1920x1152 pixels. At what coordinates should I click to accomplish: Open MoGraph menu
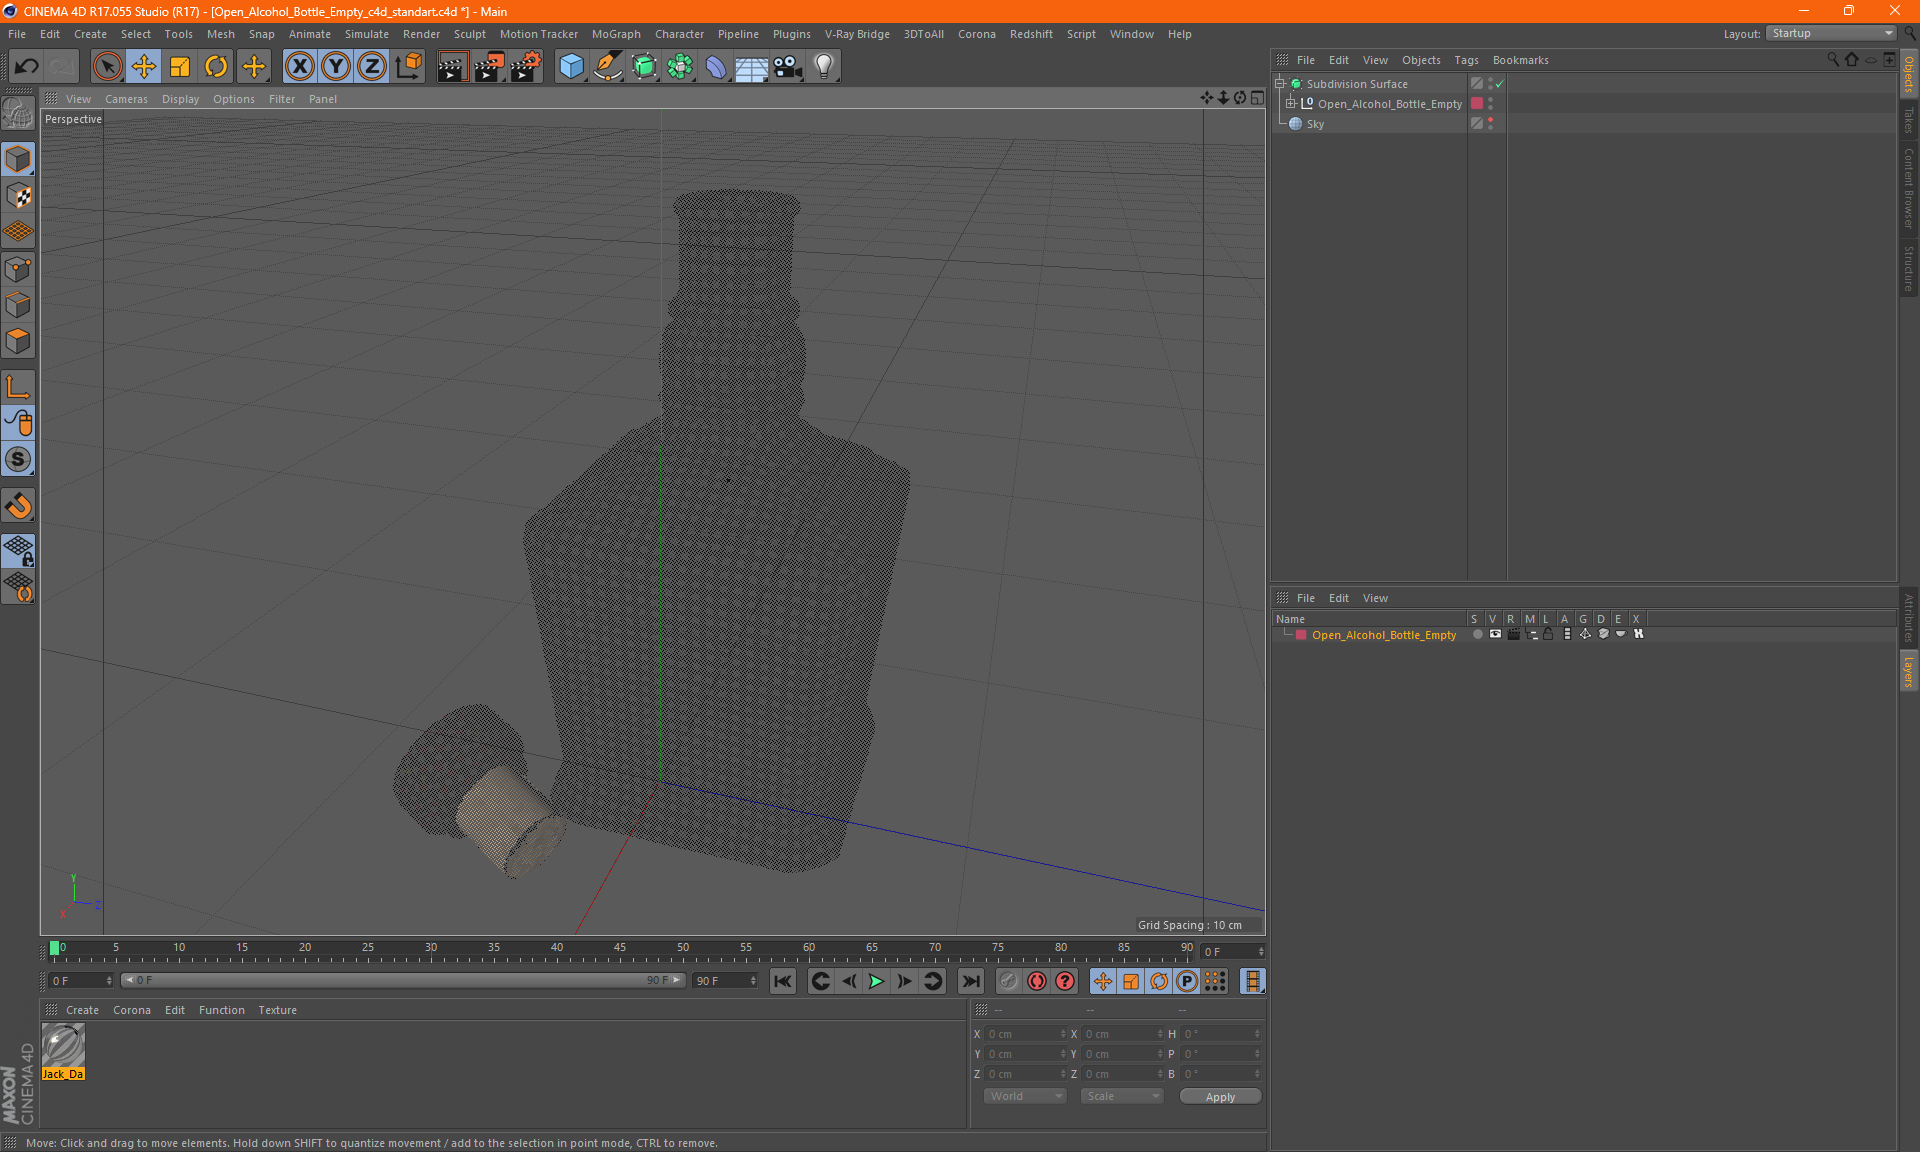[616, 34]
